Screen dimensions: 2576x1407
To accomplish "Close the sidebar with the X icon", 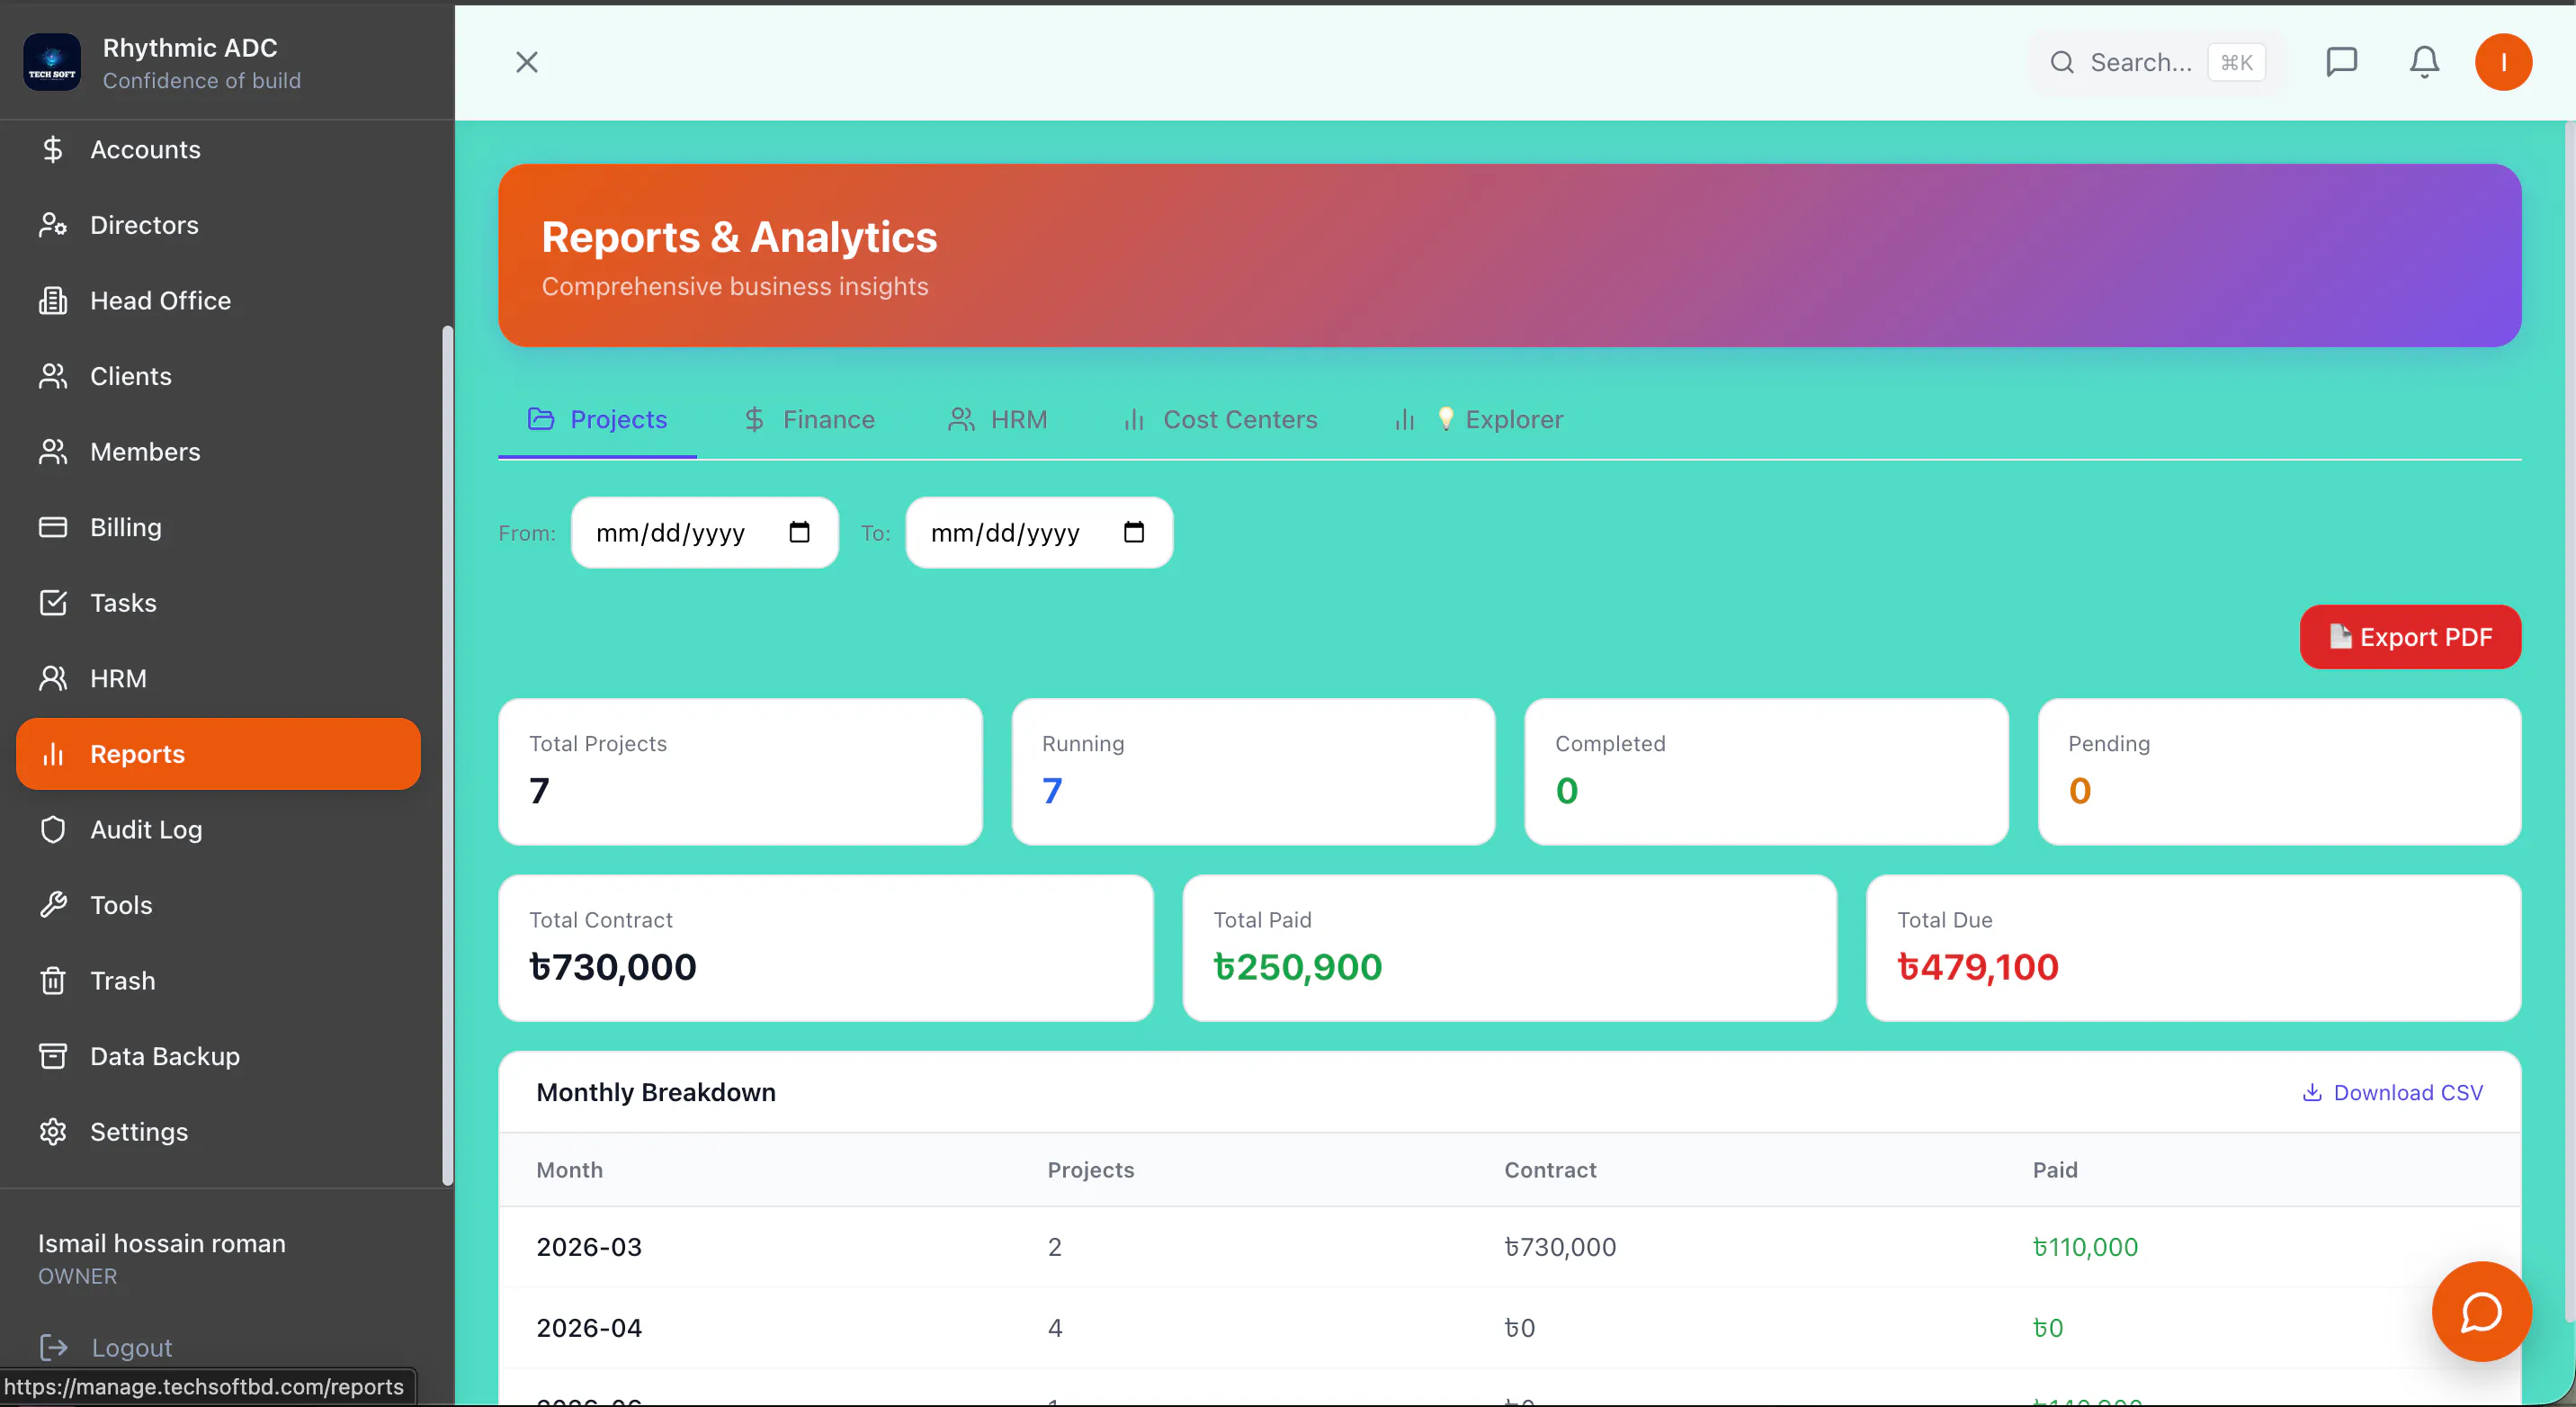I will tap(527, 62).
